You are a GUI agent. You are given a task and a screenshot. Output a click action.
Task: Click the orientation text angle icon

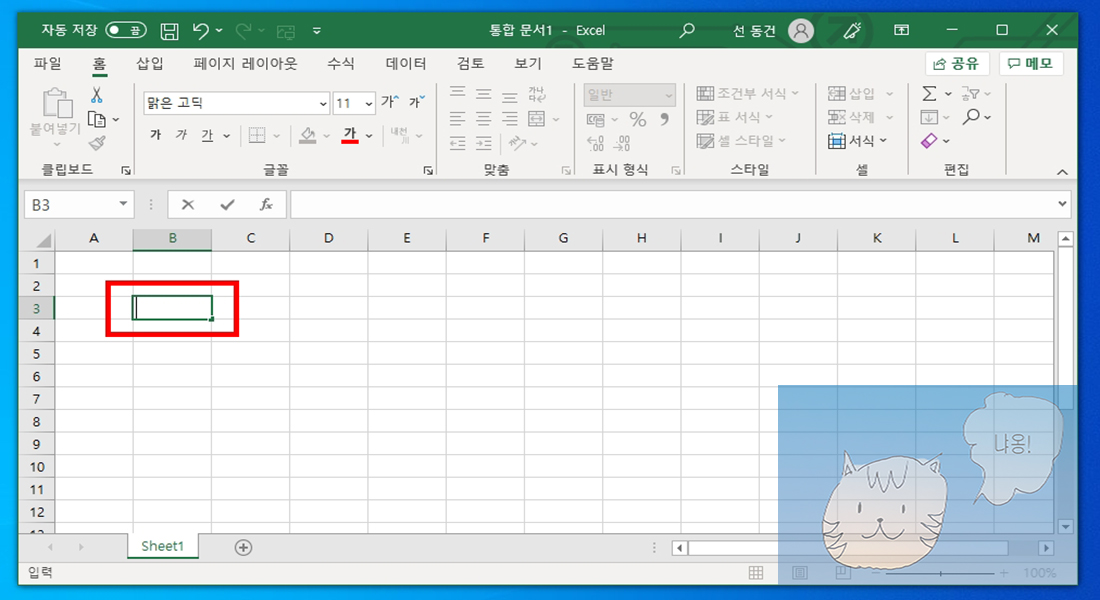pos(518,143)
